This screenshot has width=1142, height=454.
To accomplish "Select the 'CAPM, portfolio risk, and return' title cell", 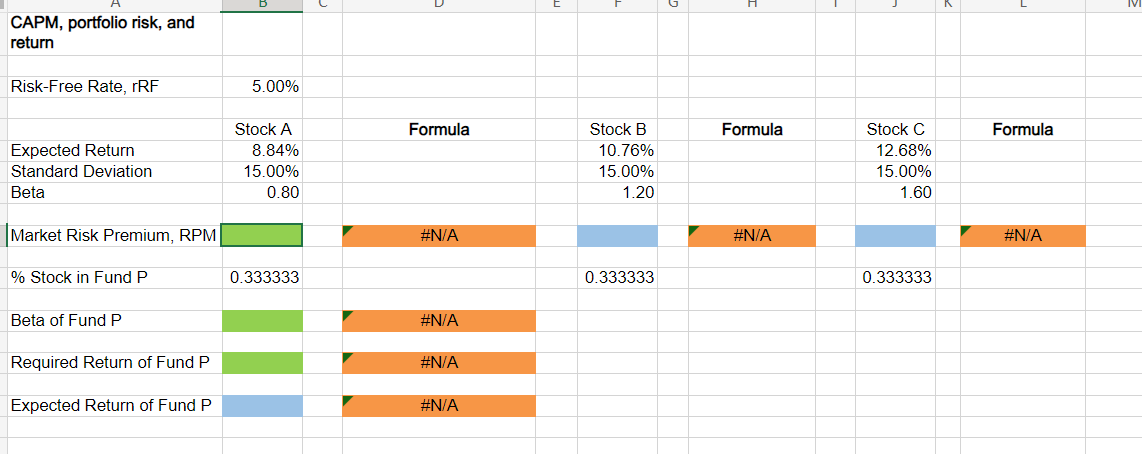I will 115,34.
